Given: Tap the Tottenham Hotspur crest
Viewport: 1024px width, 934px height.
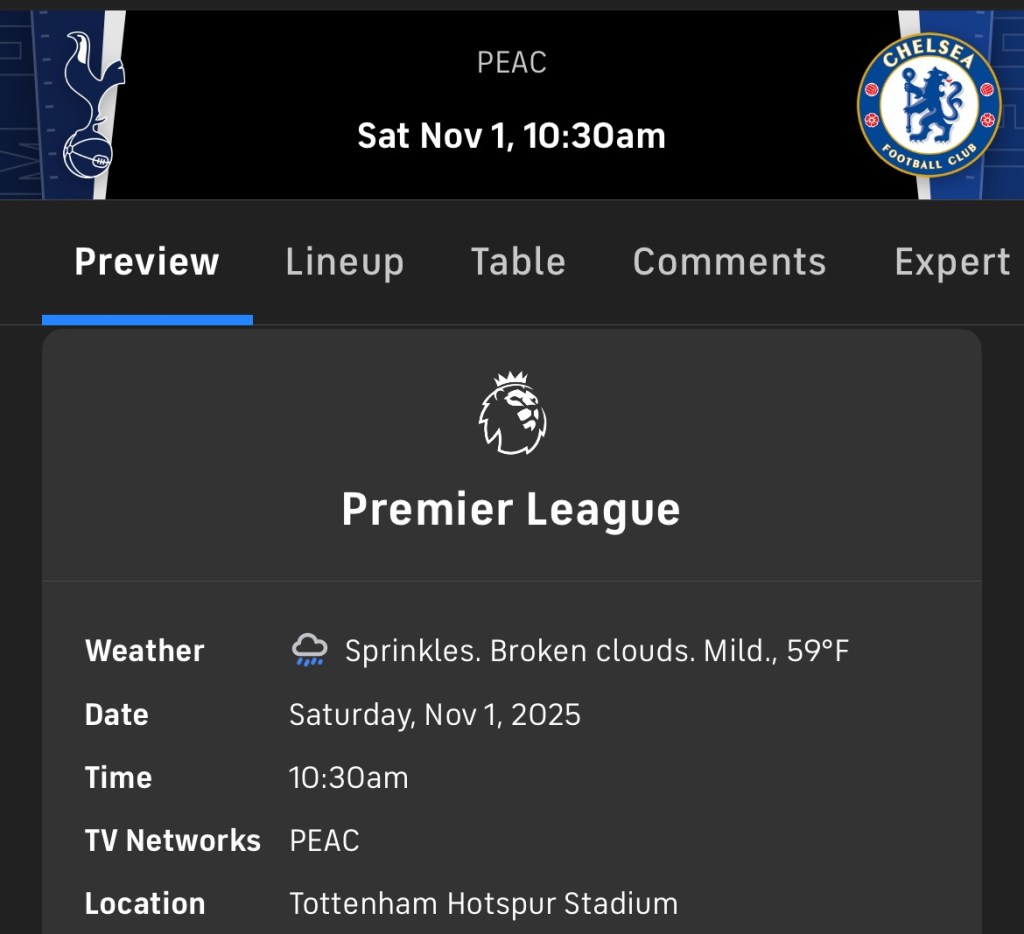Looking at the screenshot, I should click(x=89, y=104).
